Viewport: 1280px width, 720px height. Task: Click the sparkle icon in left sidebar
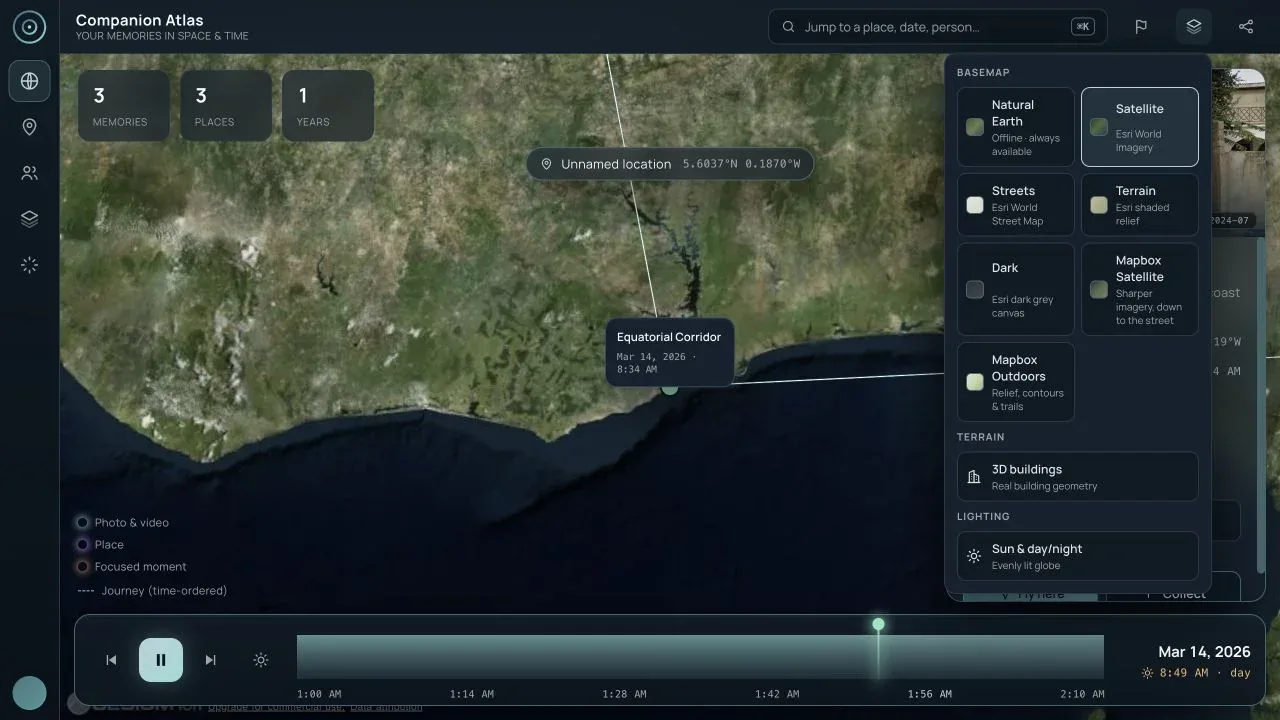click(29, 265)
